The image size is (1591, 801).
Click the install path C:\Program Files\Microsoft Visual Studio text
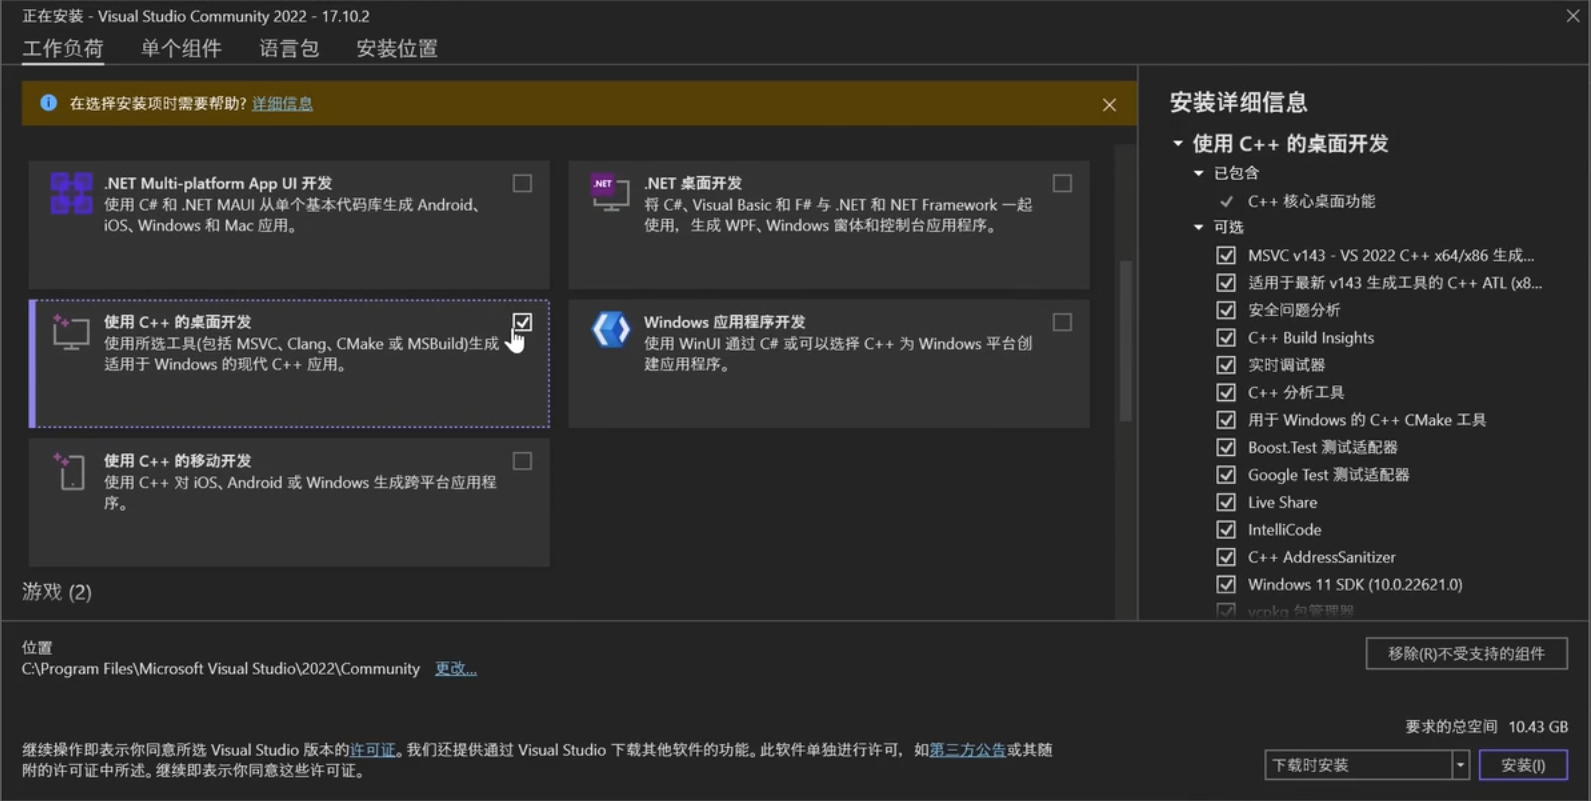click(221, 669)
